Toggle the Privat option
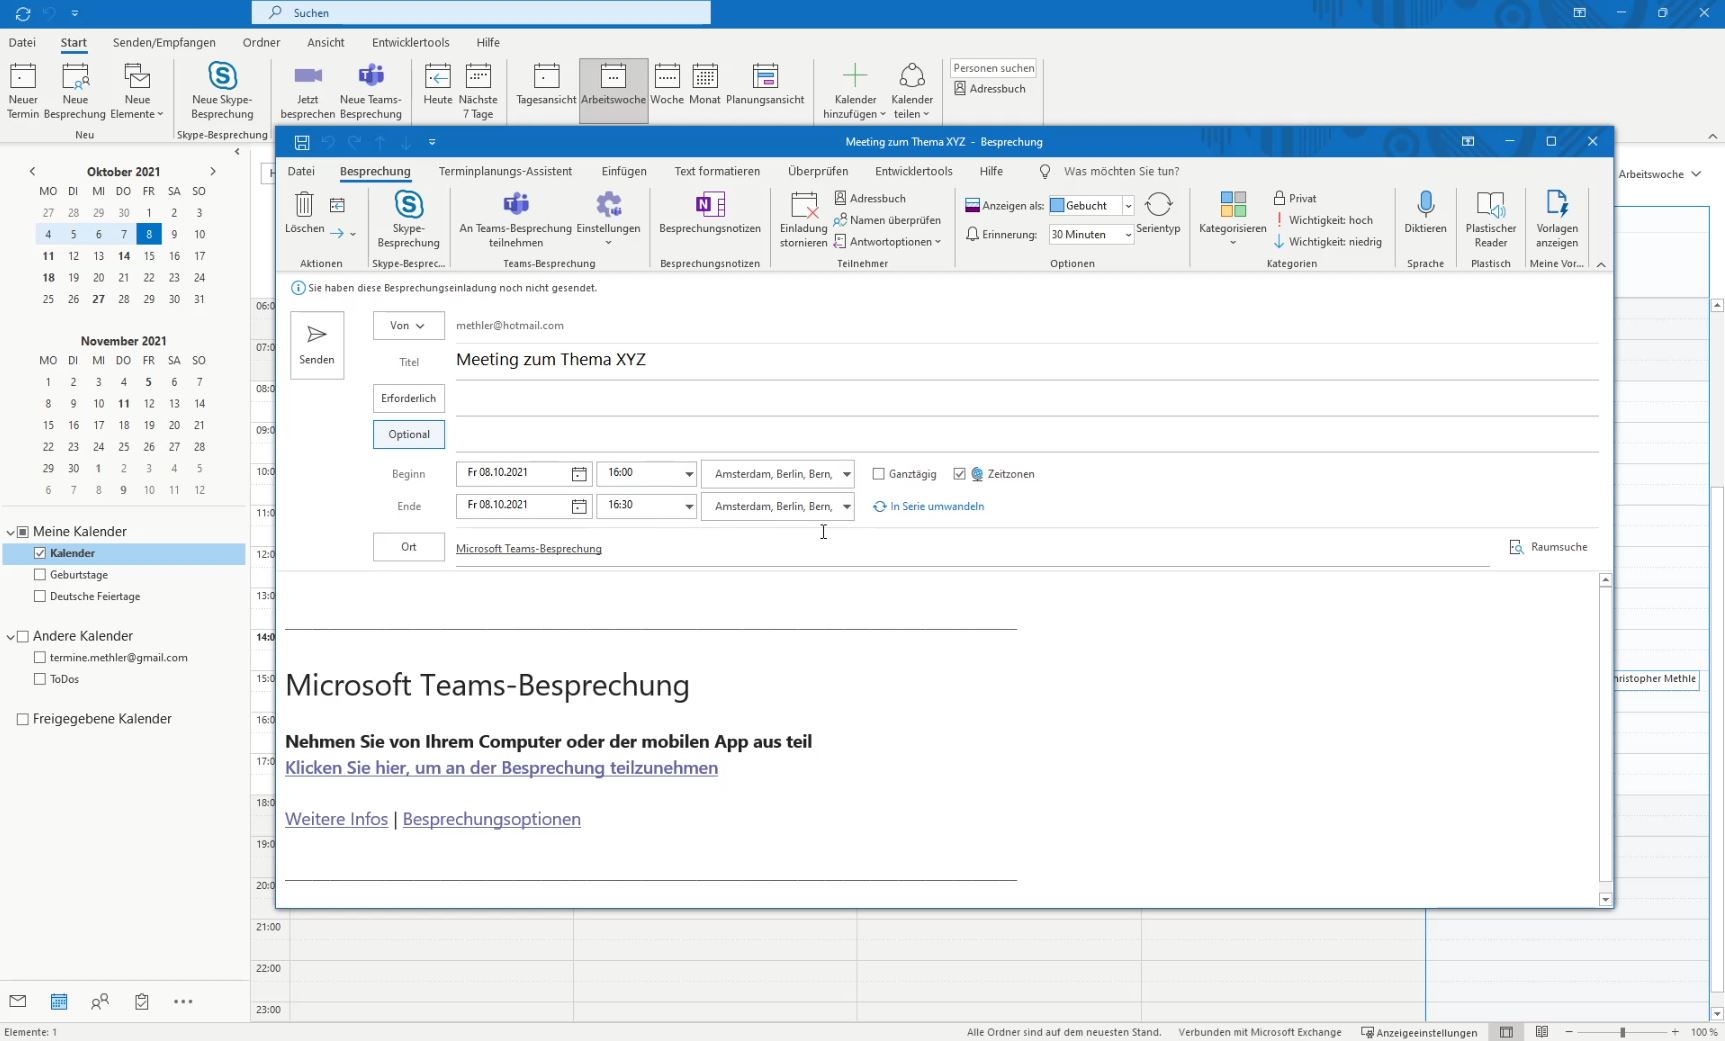The image size is (1725, 1041). (1295, 198)
